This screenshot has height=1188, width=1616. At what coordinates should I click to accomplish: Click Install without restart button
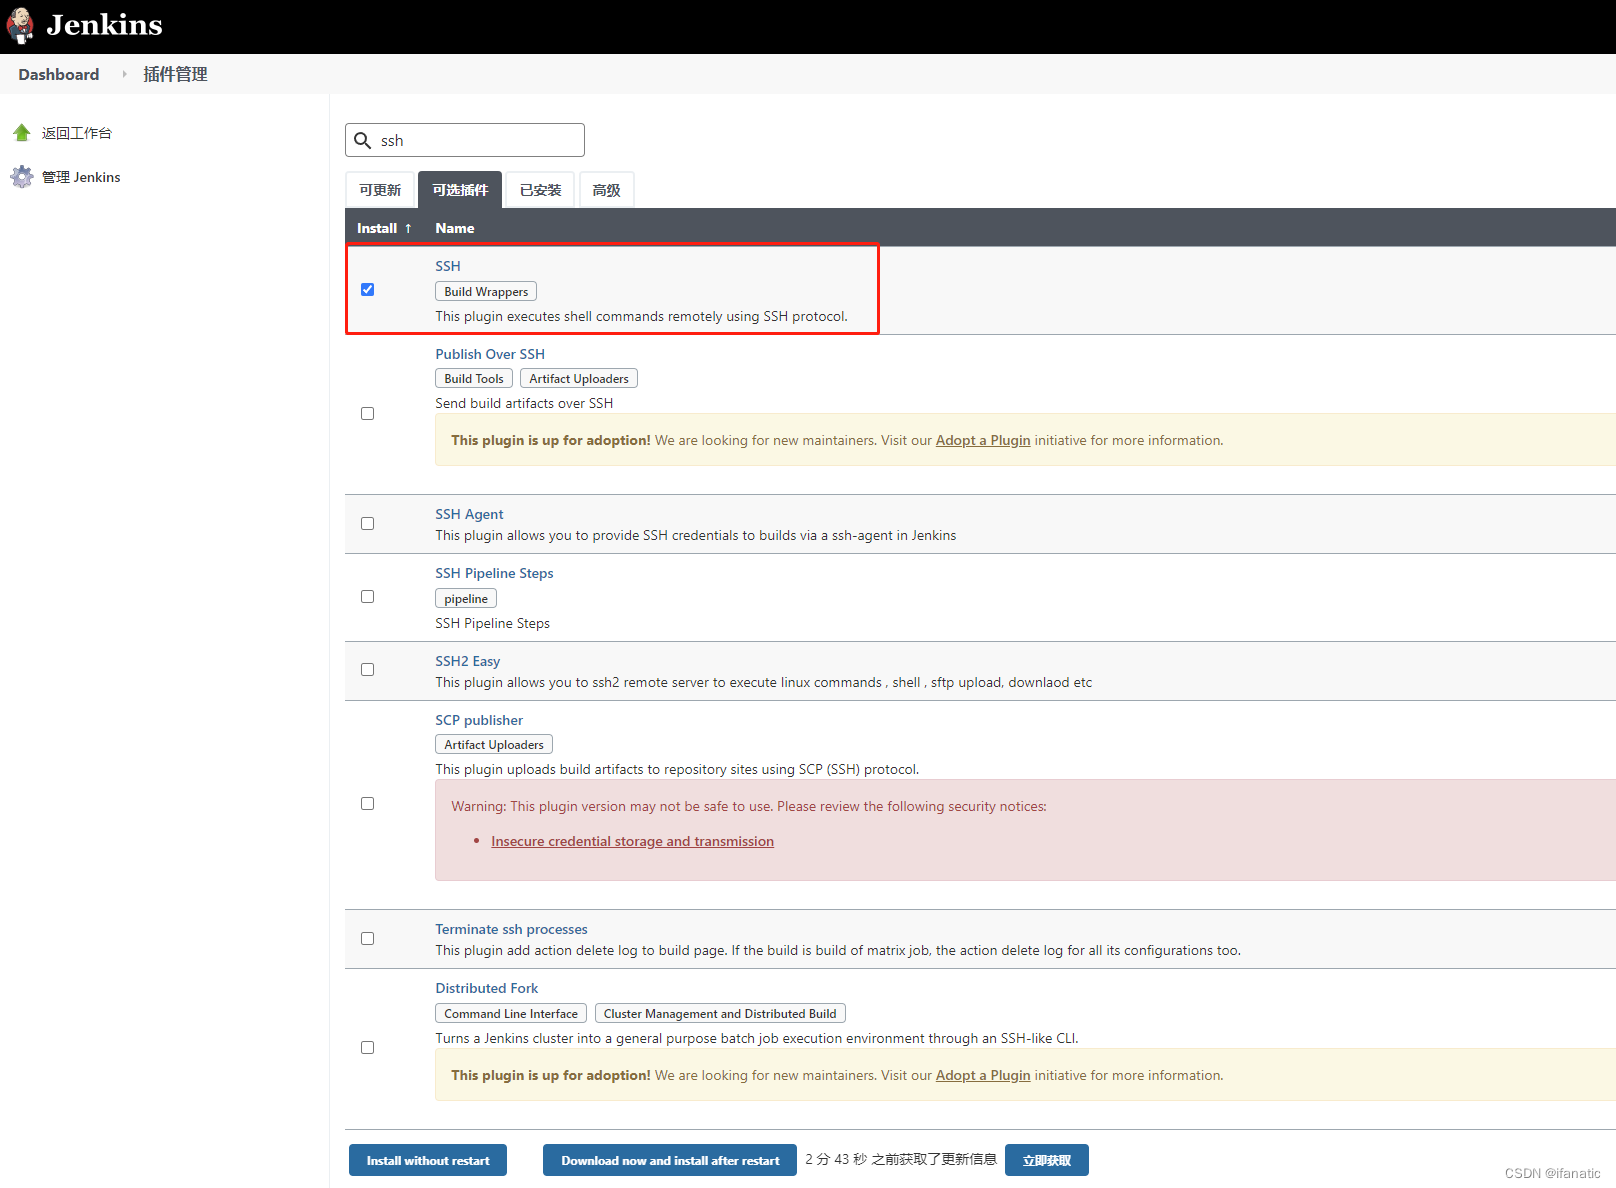(x=428, y=1160)
